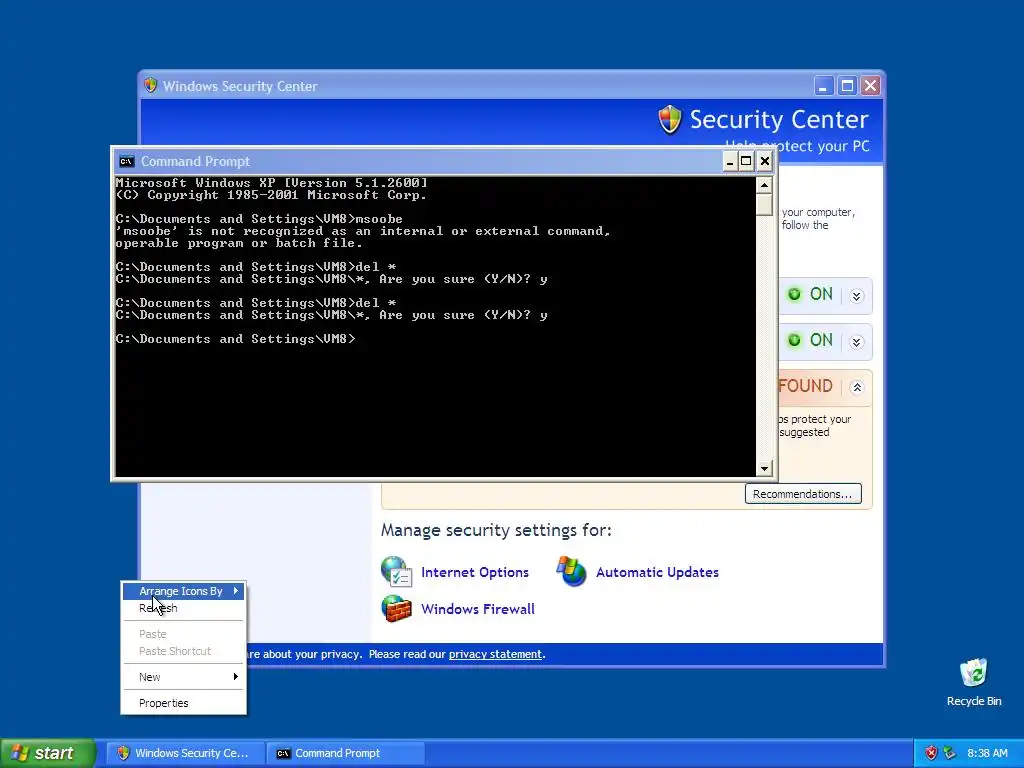Open the Windows Firewall brick wall icon

[396, 609]
